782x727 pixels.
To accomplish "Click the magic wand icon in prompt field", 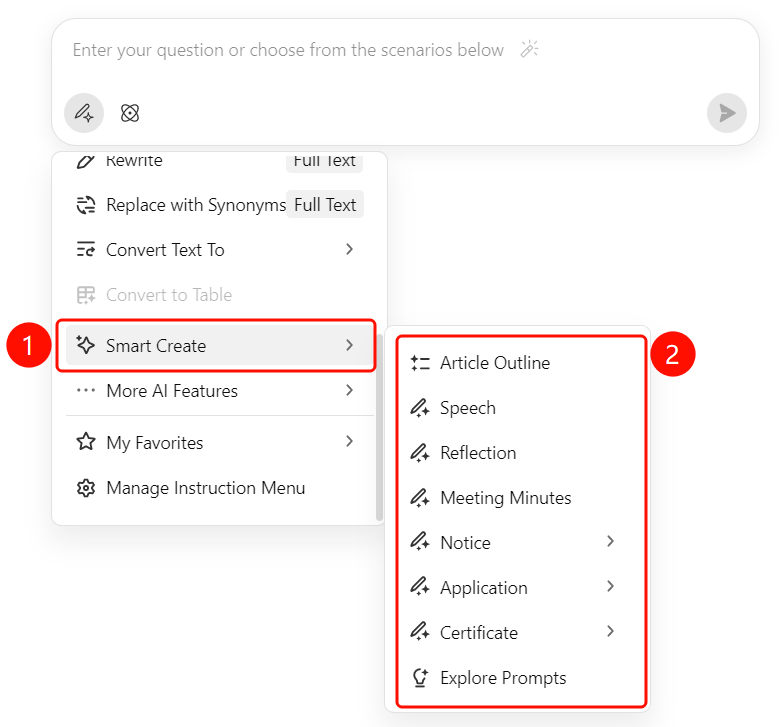I will [x=529, y=49].
